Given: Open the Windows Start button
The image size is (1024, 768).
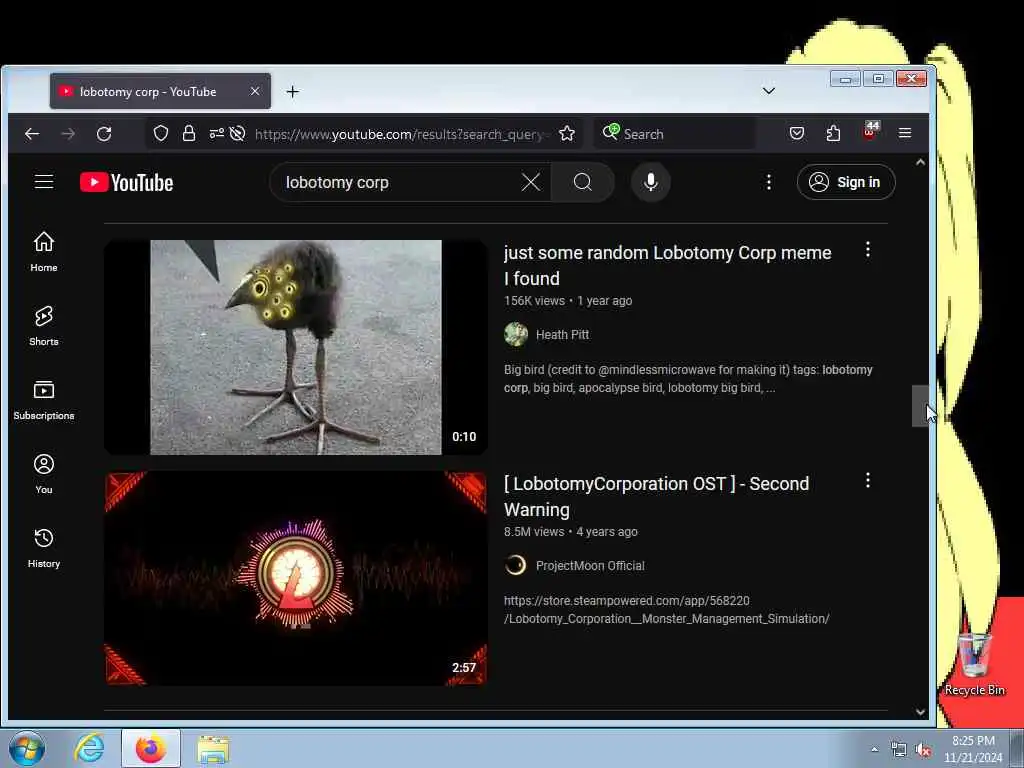Looking at the screenshot, I should pos(27,748).
